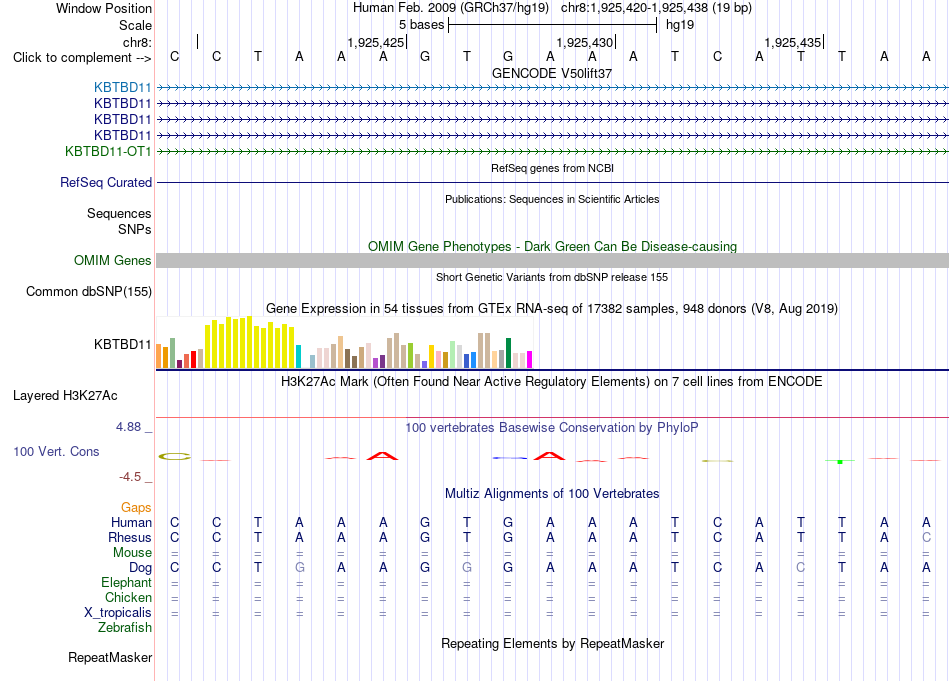The width and height of the screenshot is (950, 681).
Task: Click the dark green GTEx expression bar
Action: [x=508, y=353]
